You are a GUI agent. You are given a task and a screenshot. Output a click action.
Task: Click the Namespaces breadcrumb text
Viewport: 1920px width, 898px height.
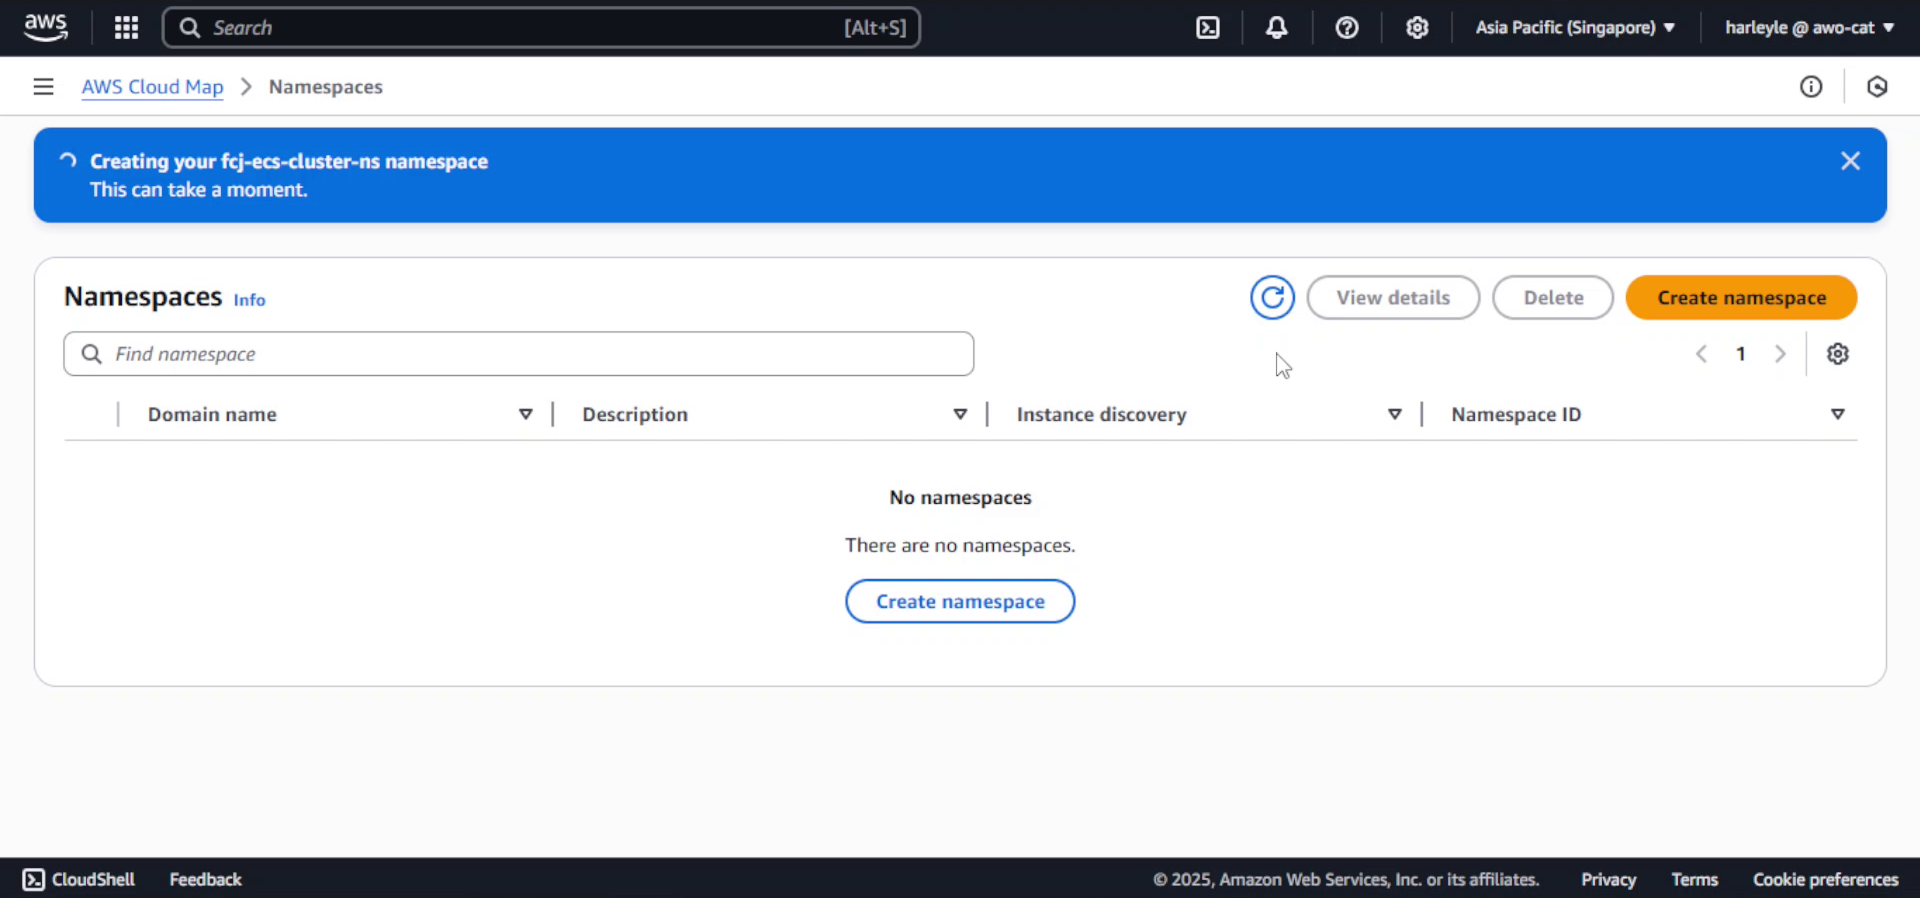click(326, 87)
